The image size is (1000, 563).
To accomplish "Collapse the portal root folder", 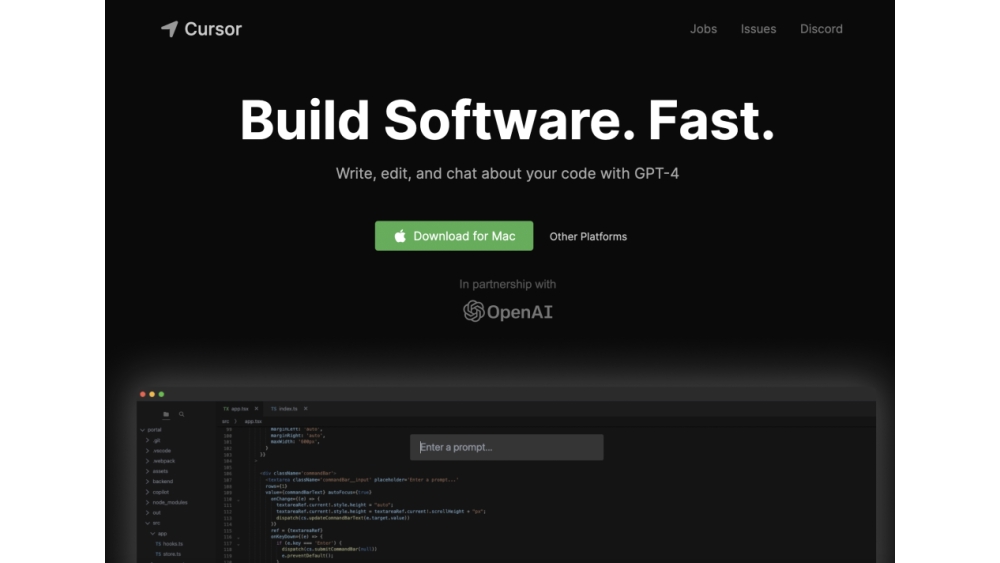I will coord(152,429).
